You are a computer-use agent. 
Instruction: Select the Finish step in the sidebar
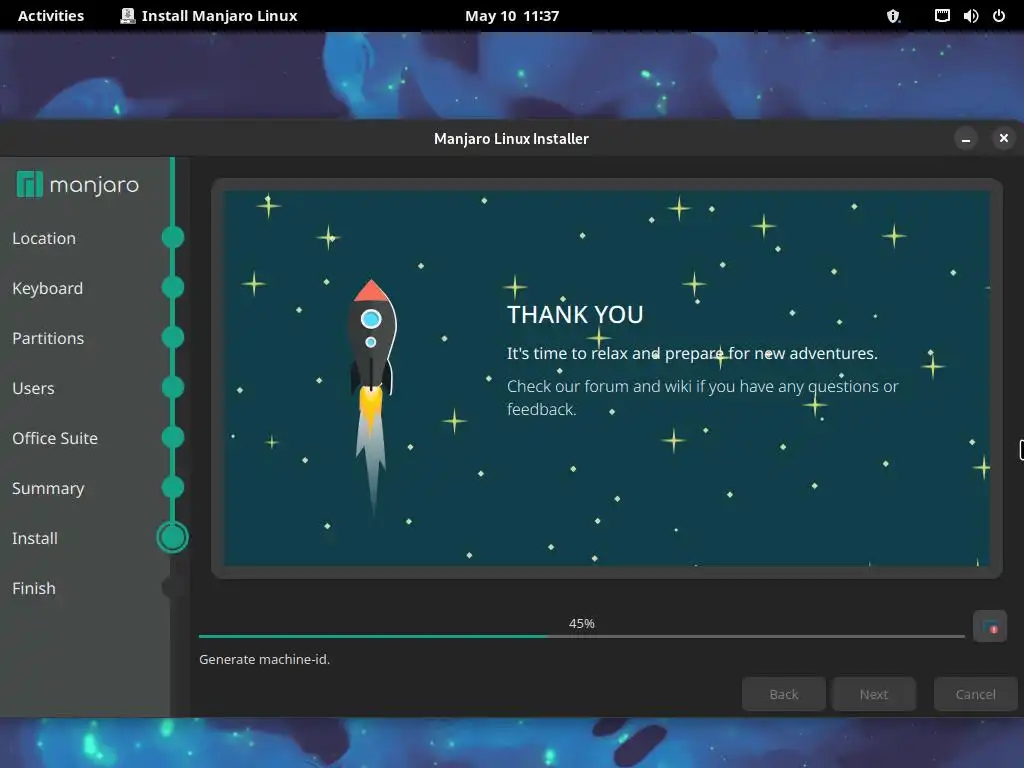(34, 588)
